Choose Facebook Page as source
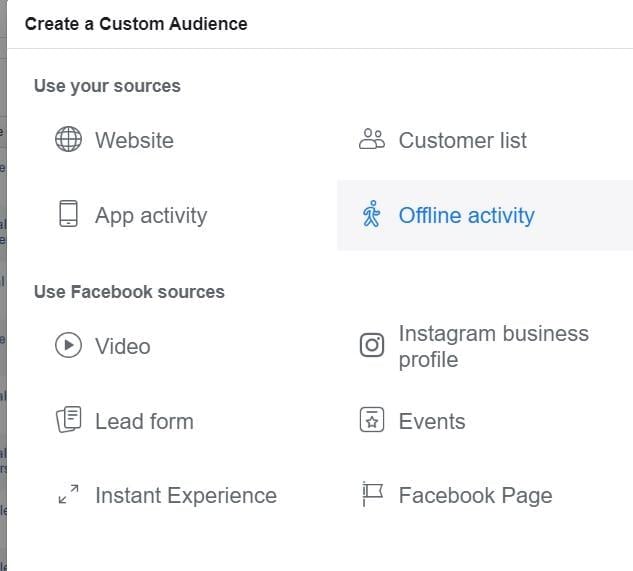The width and height of the screenshot is (633, 571). click(476, 495)
